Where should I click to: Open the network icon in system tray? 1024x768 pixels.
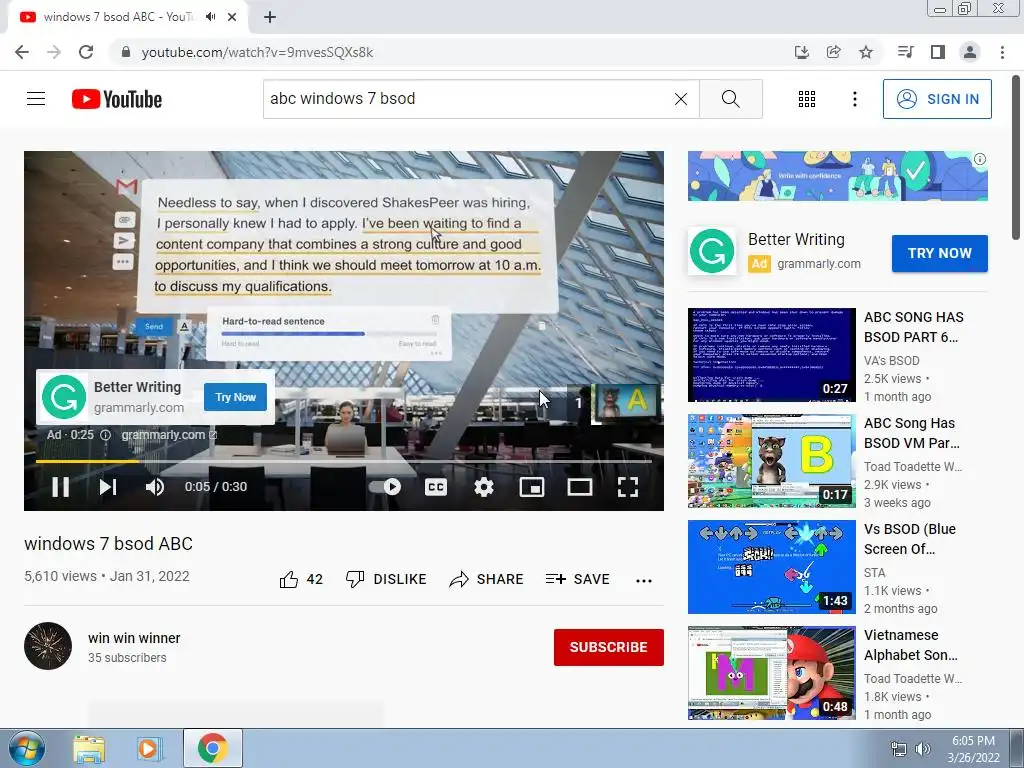[x=899, y=749]
